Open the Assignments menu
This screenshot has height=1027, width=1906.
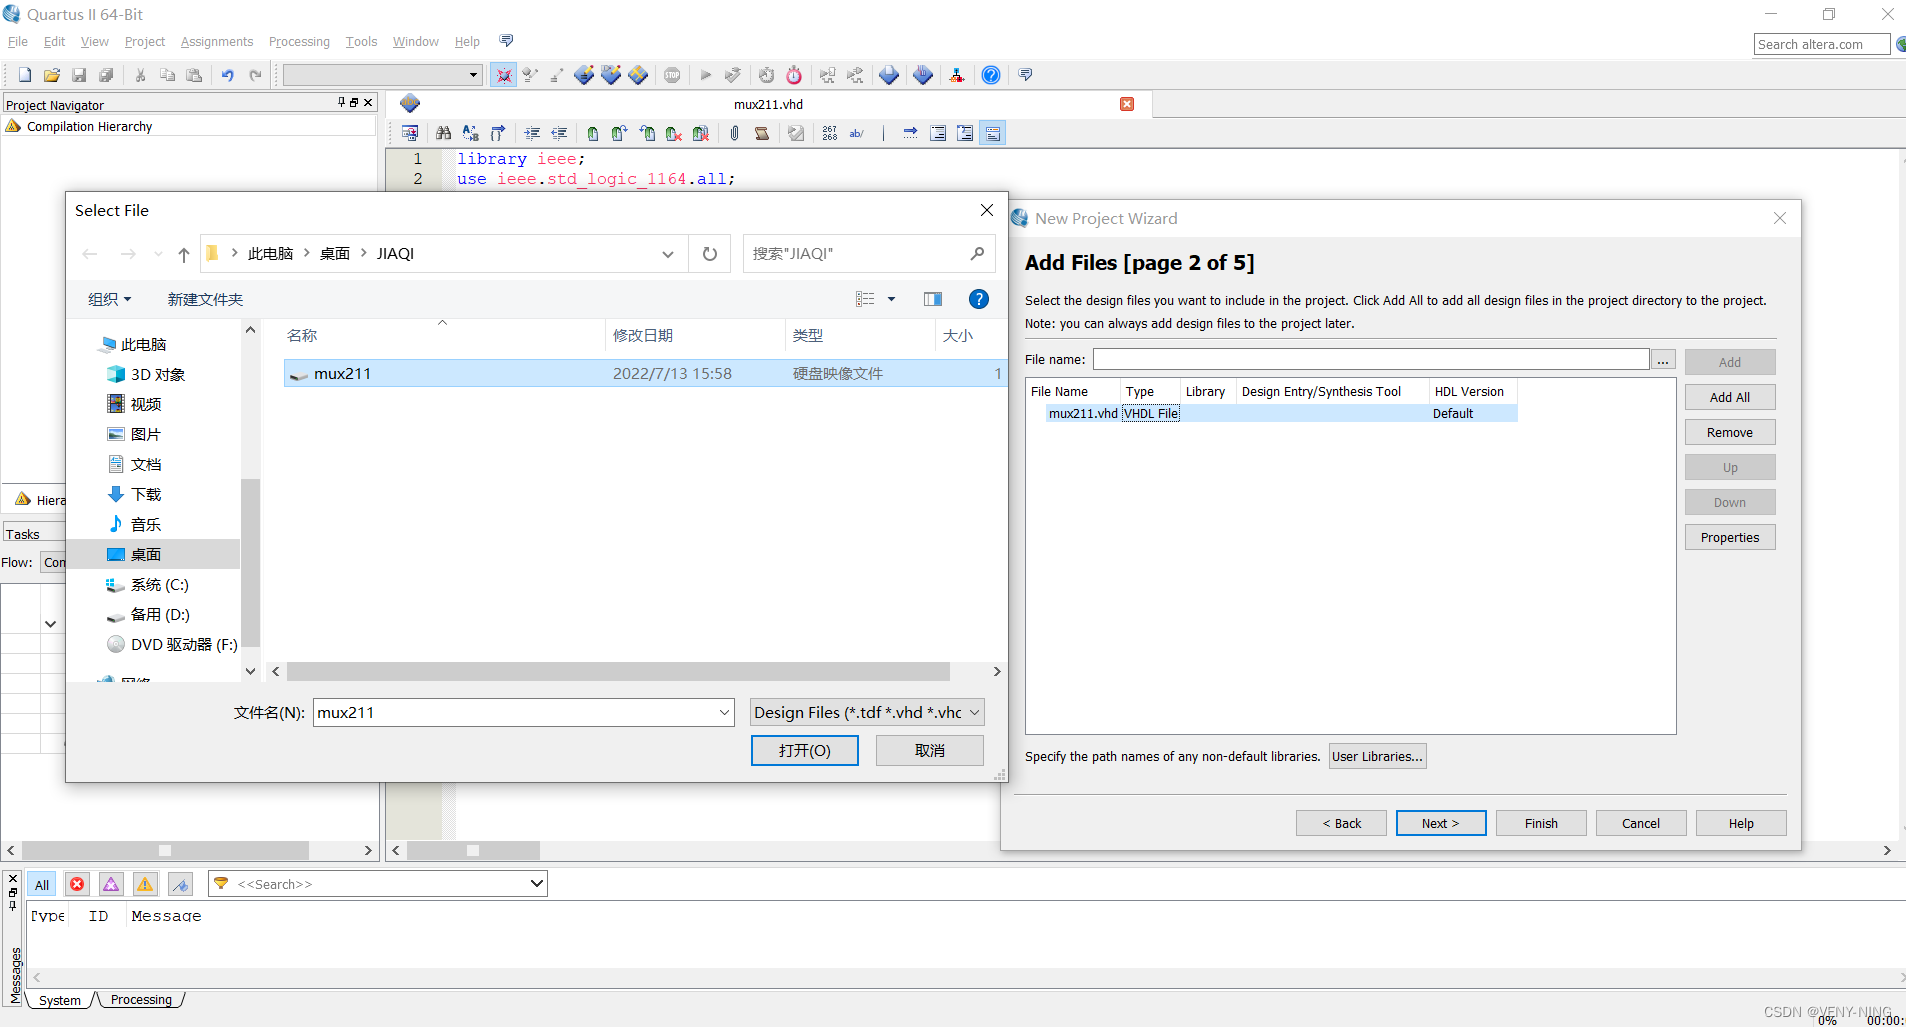point(217,41)
